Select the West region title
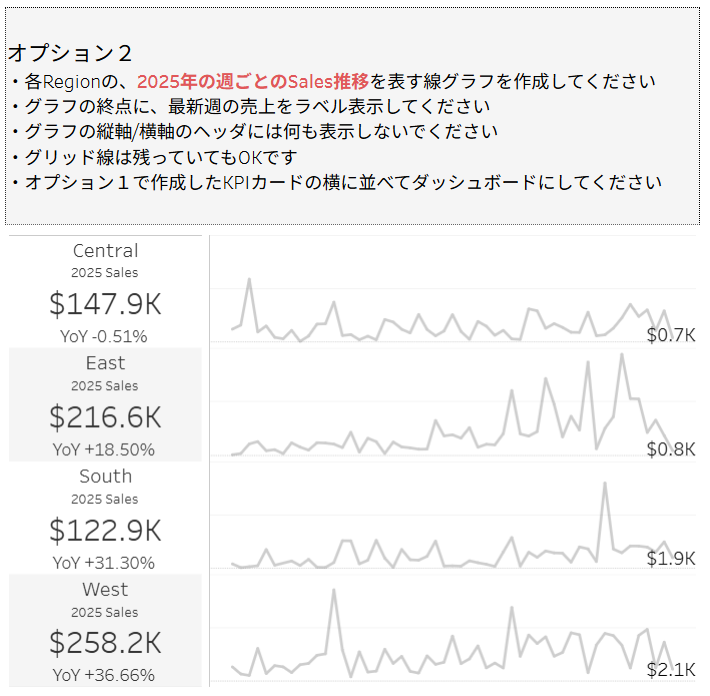 [x=105, y=590]
